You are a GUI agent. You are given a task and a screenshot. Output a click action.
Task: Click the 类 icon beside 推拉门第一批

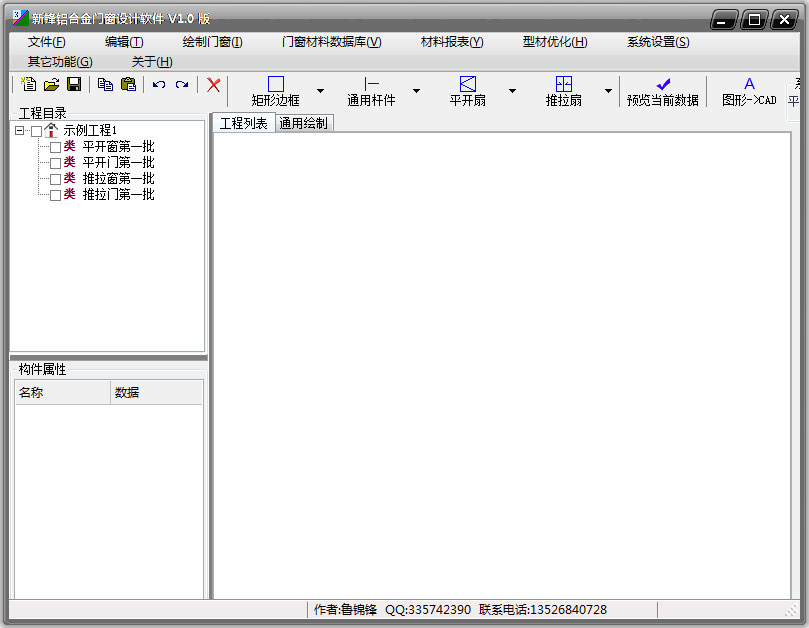click(x=70, y=195)
